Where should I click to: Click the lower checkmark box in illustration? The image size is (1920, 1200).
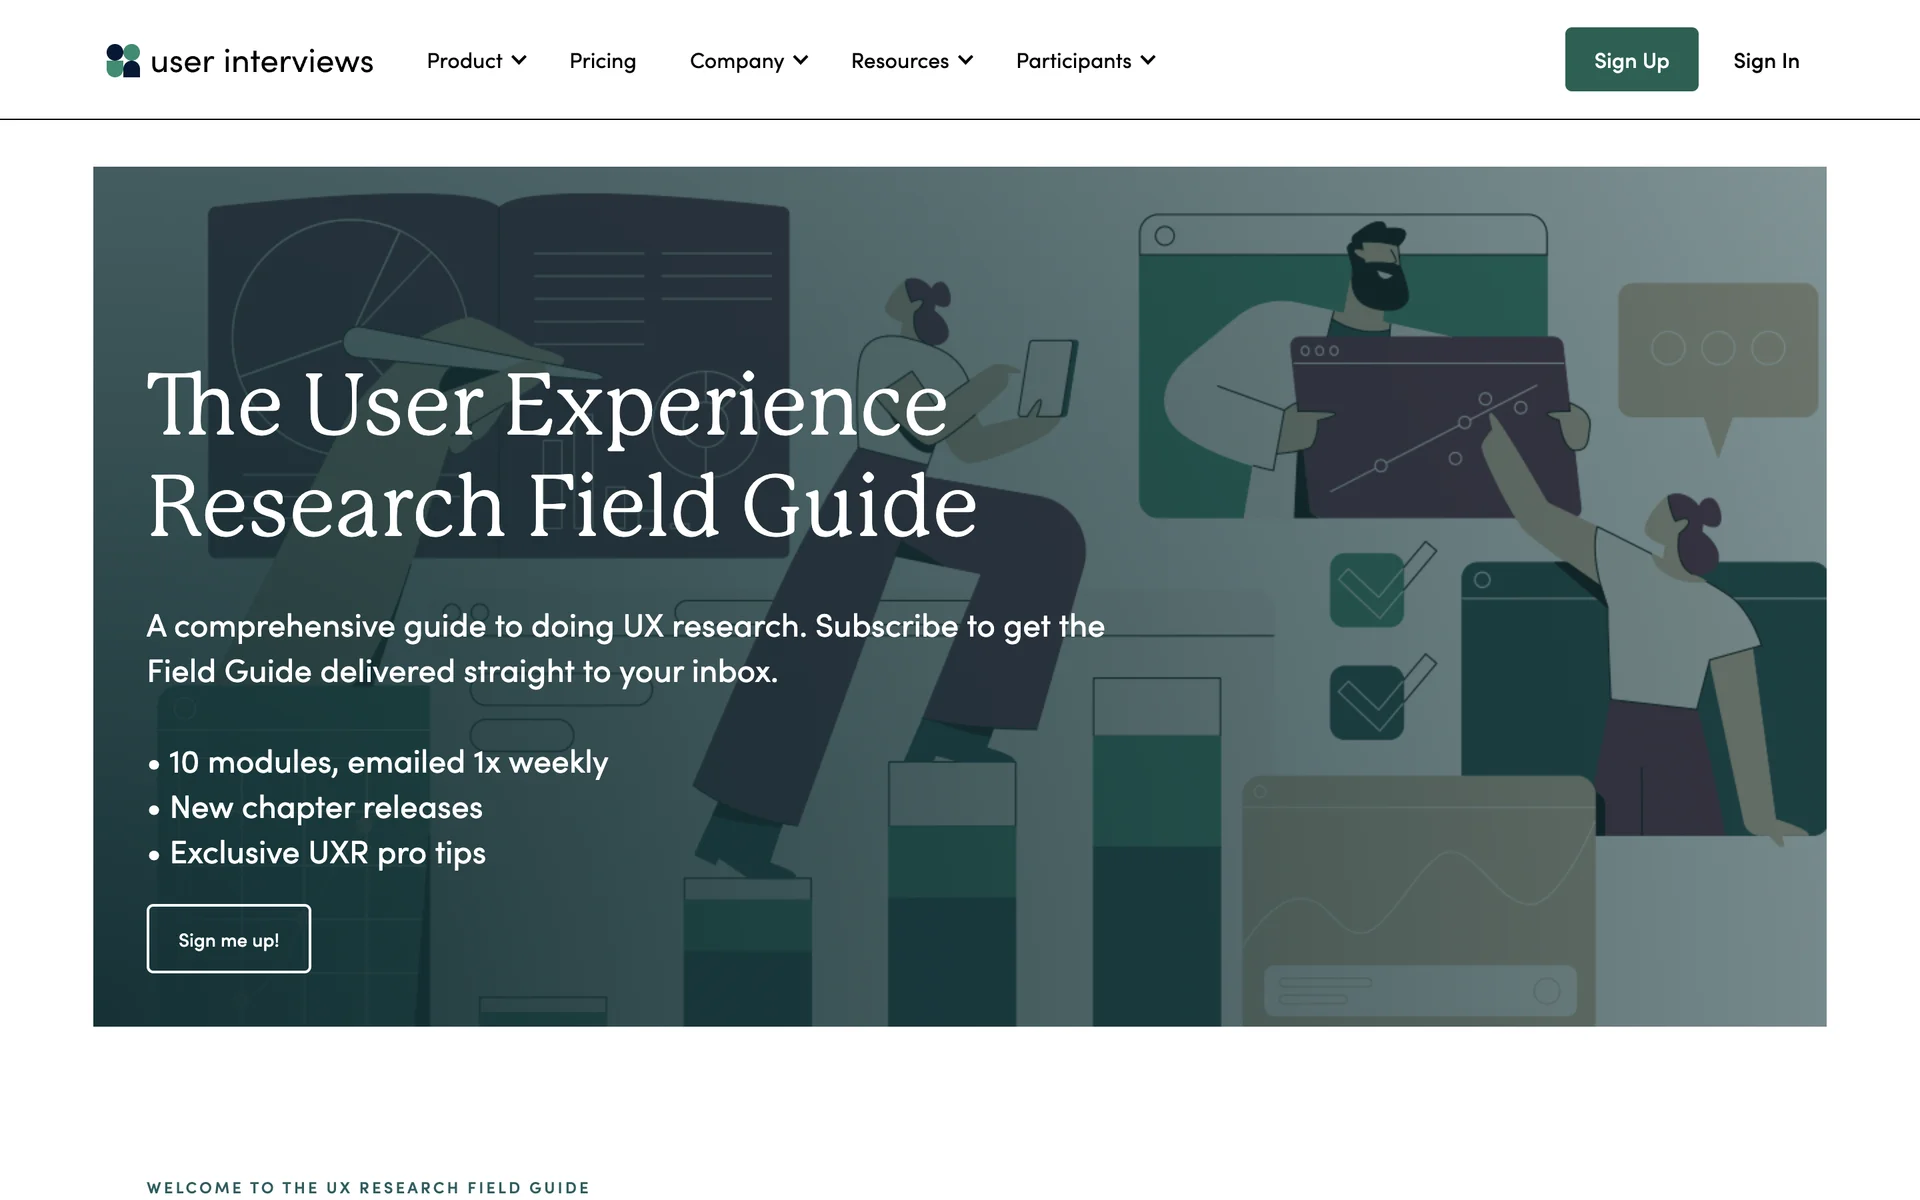point(1368,703)
